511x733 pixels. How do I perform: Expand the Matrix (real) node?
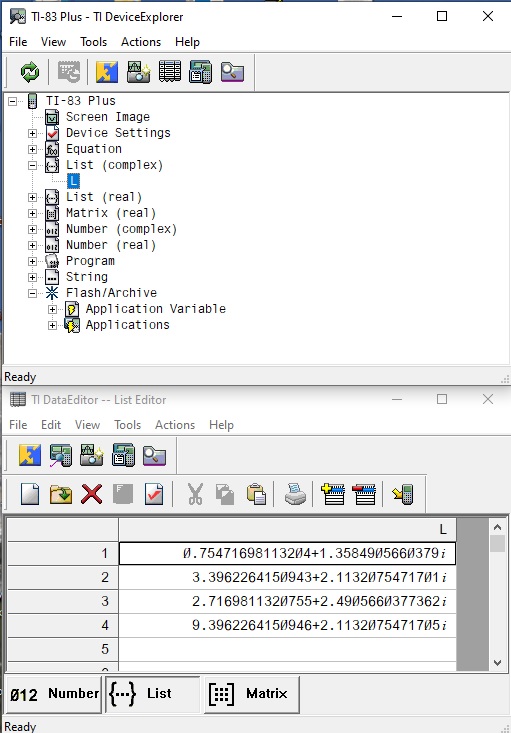tap(32, 213)
